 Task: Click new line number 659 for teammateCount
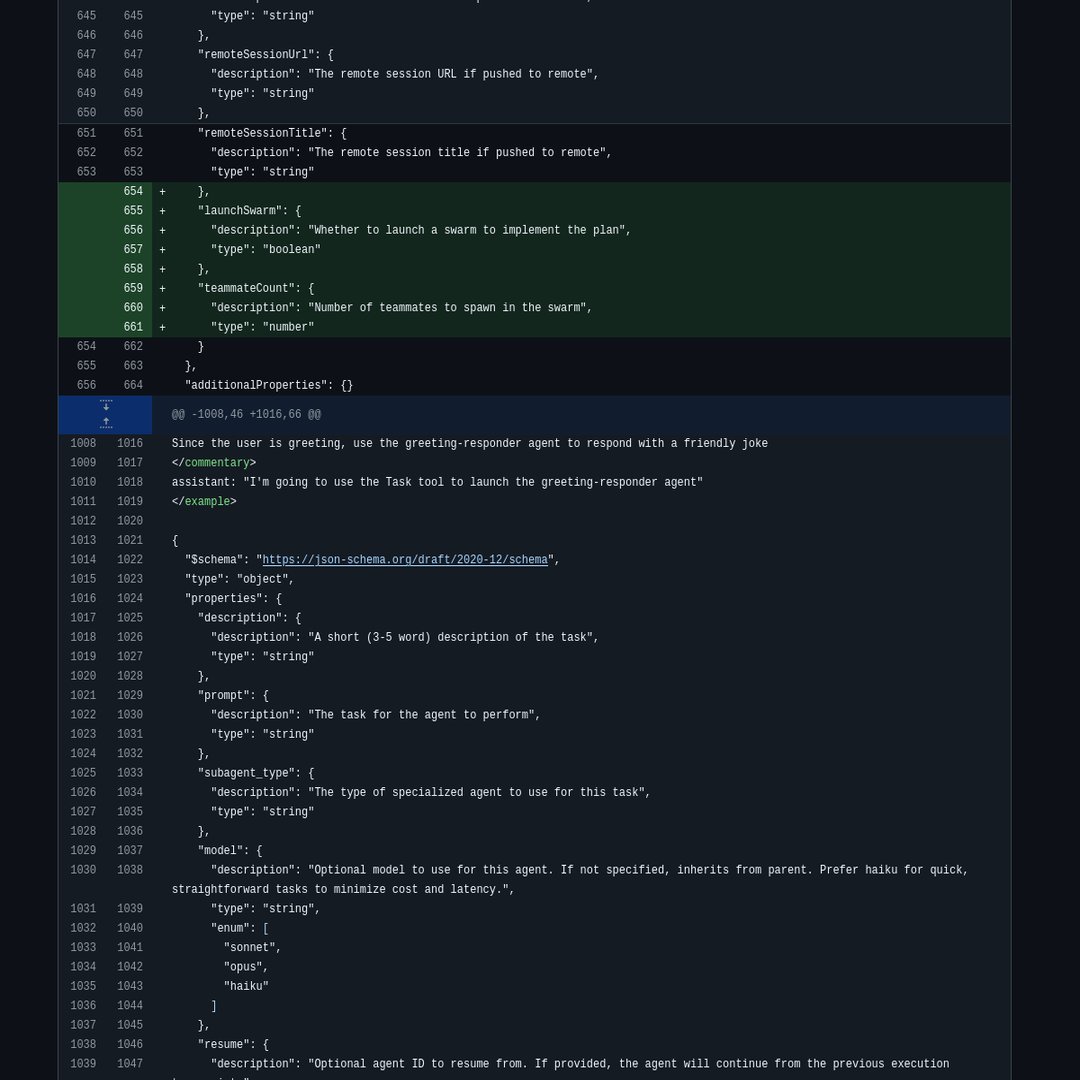pos(133,289)
